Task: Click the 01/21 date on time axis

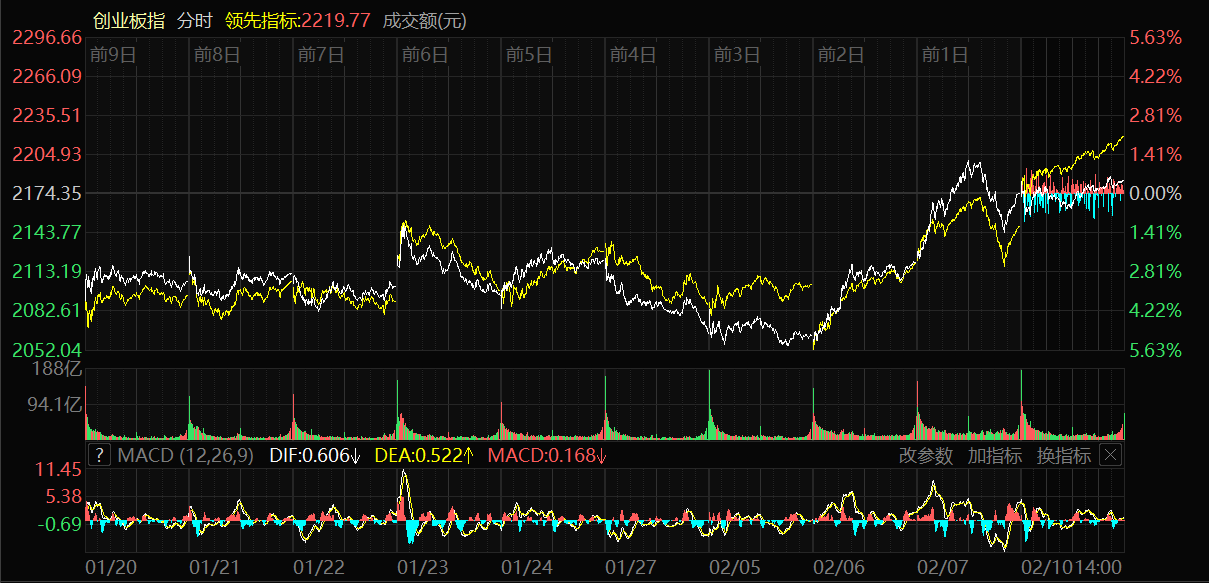Action: click(x=215, y=568)
